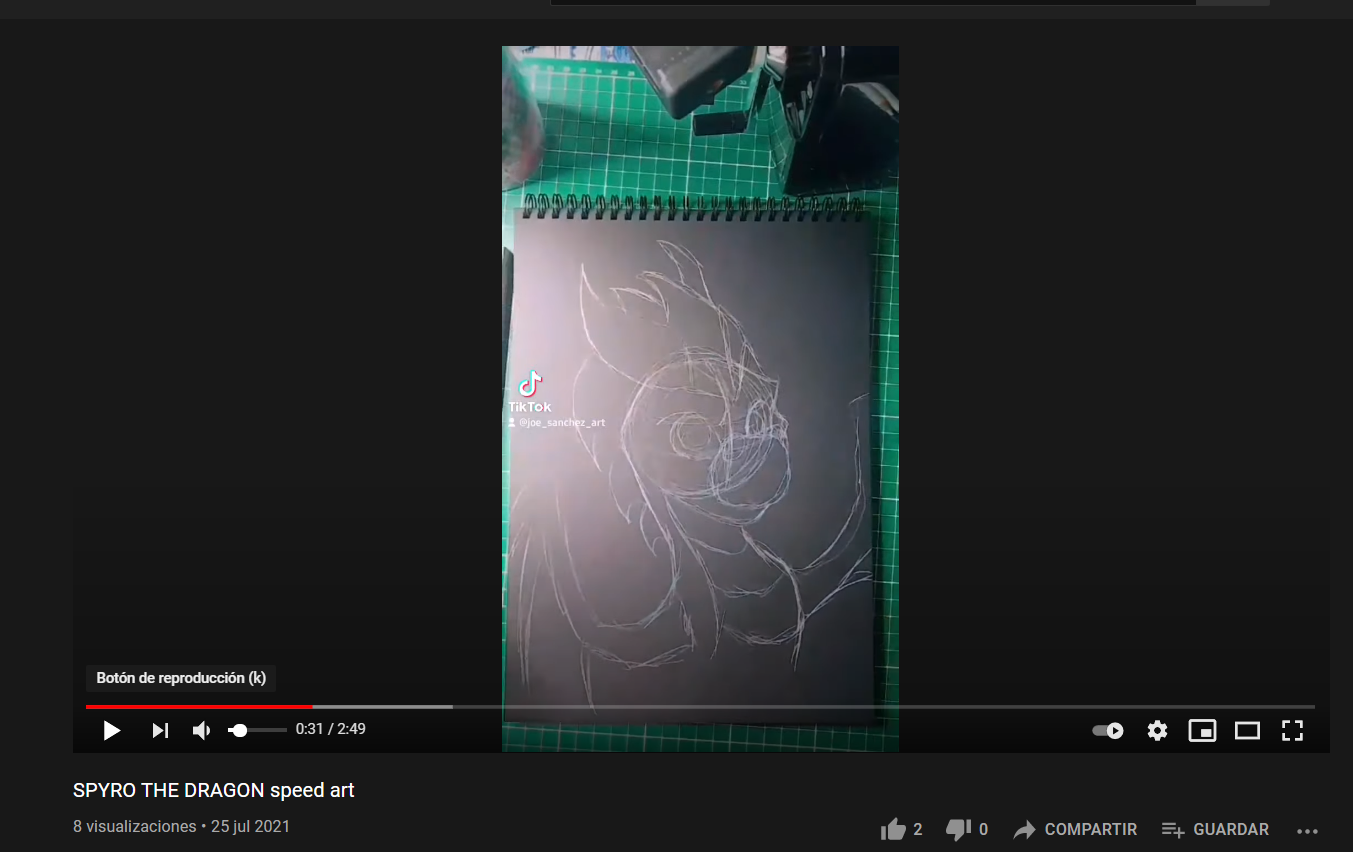Adjust the volume slider
Viewport: 1353px width, 852px height.
[258, 731]
